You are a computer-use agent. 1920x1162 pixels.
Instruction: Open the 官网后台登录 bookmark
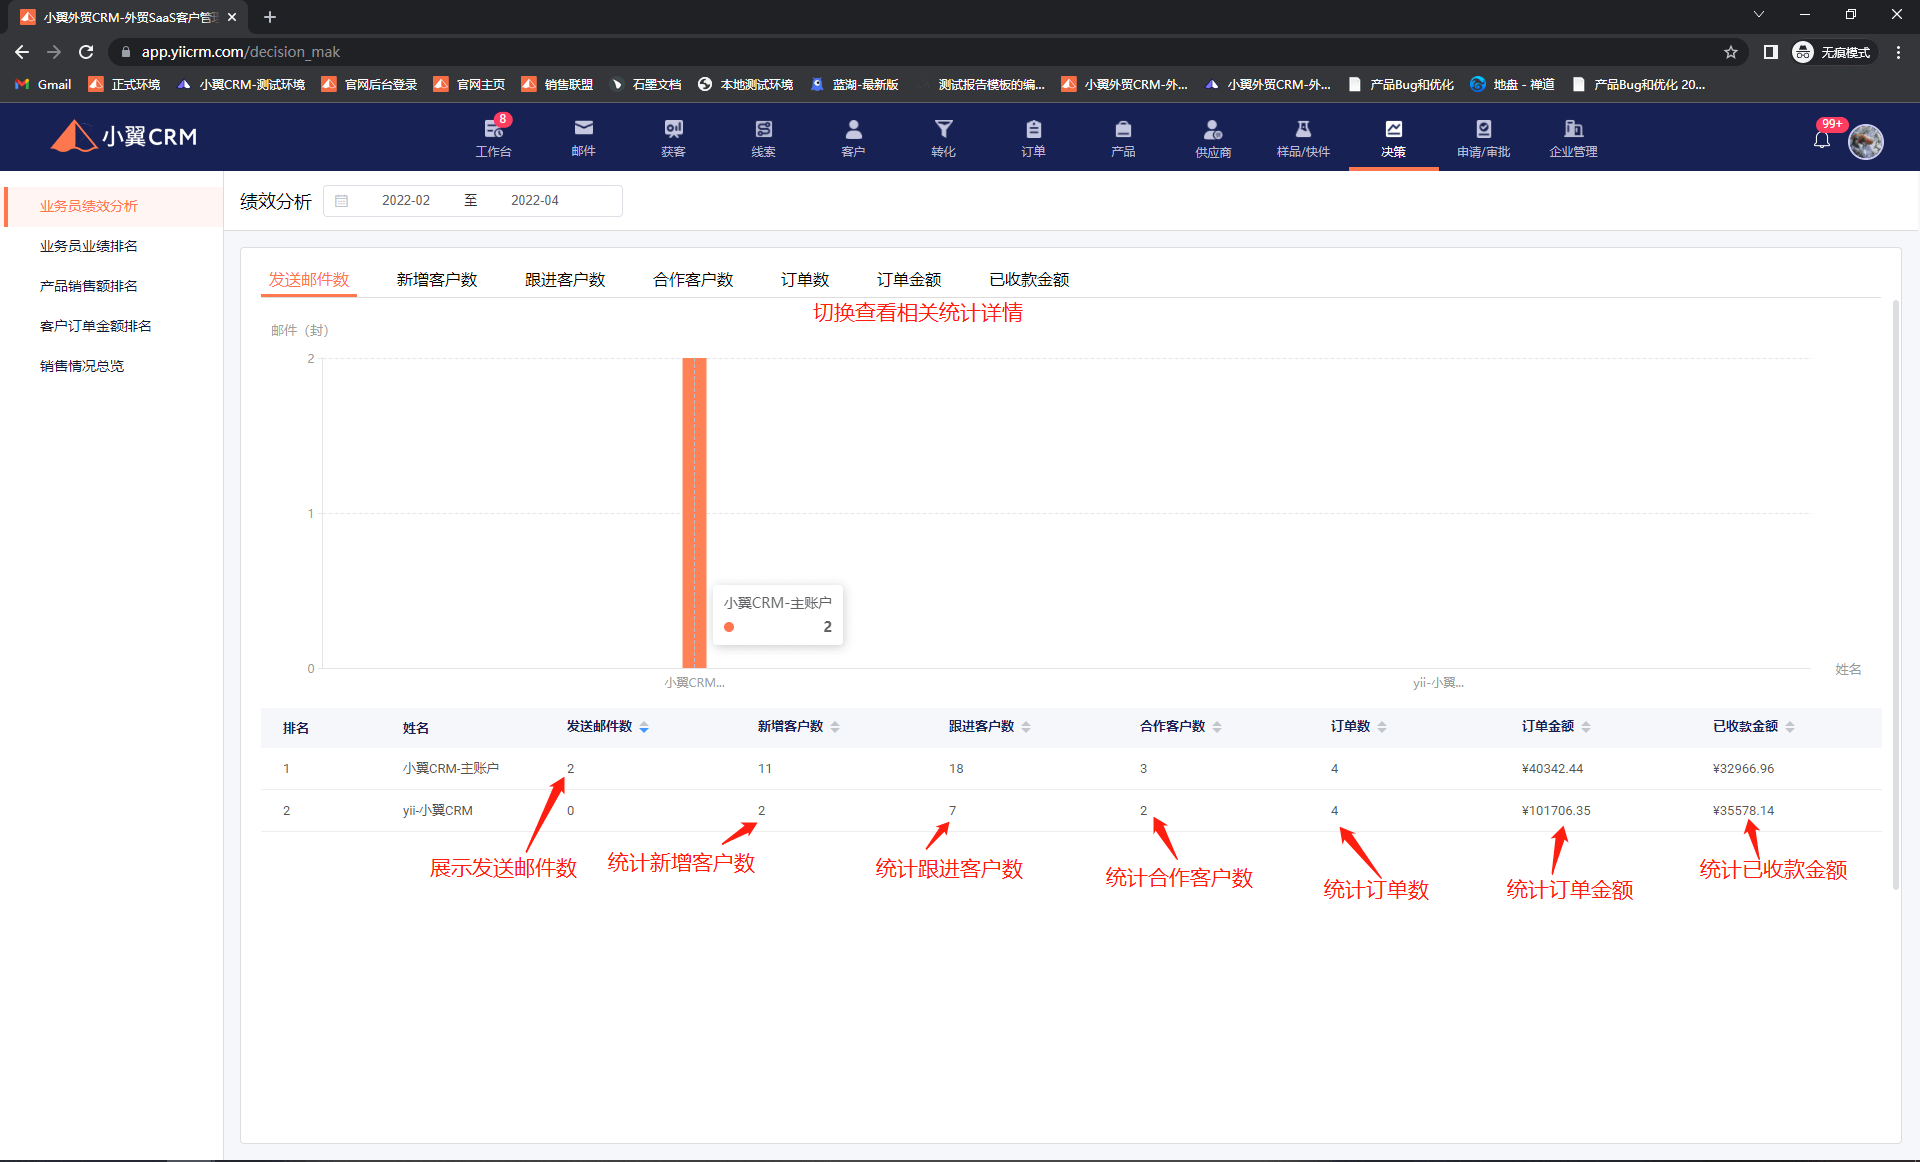pyautogui.click(x=369, y=84)
